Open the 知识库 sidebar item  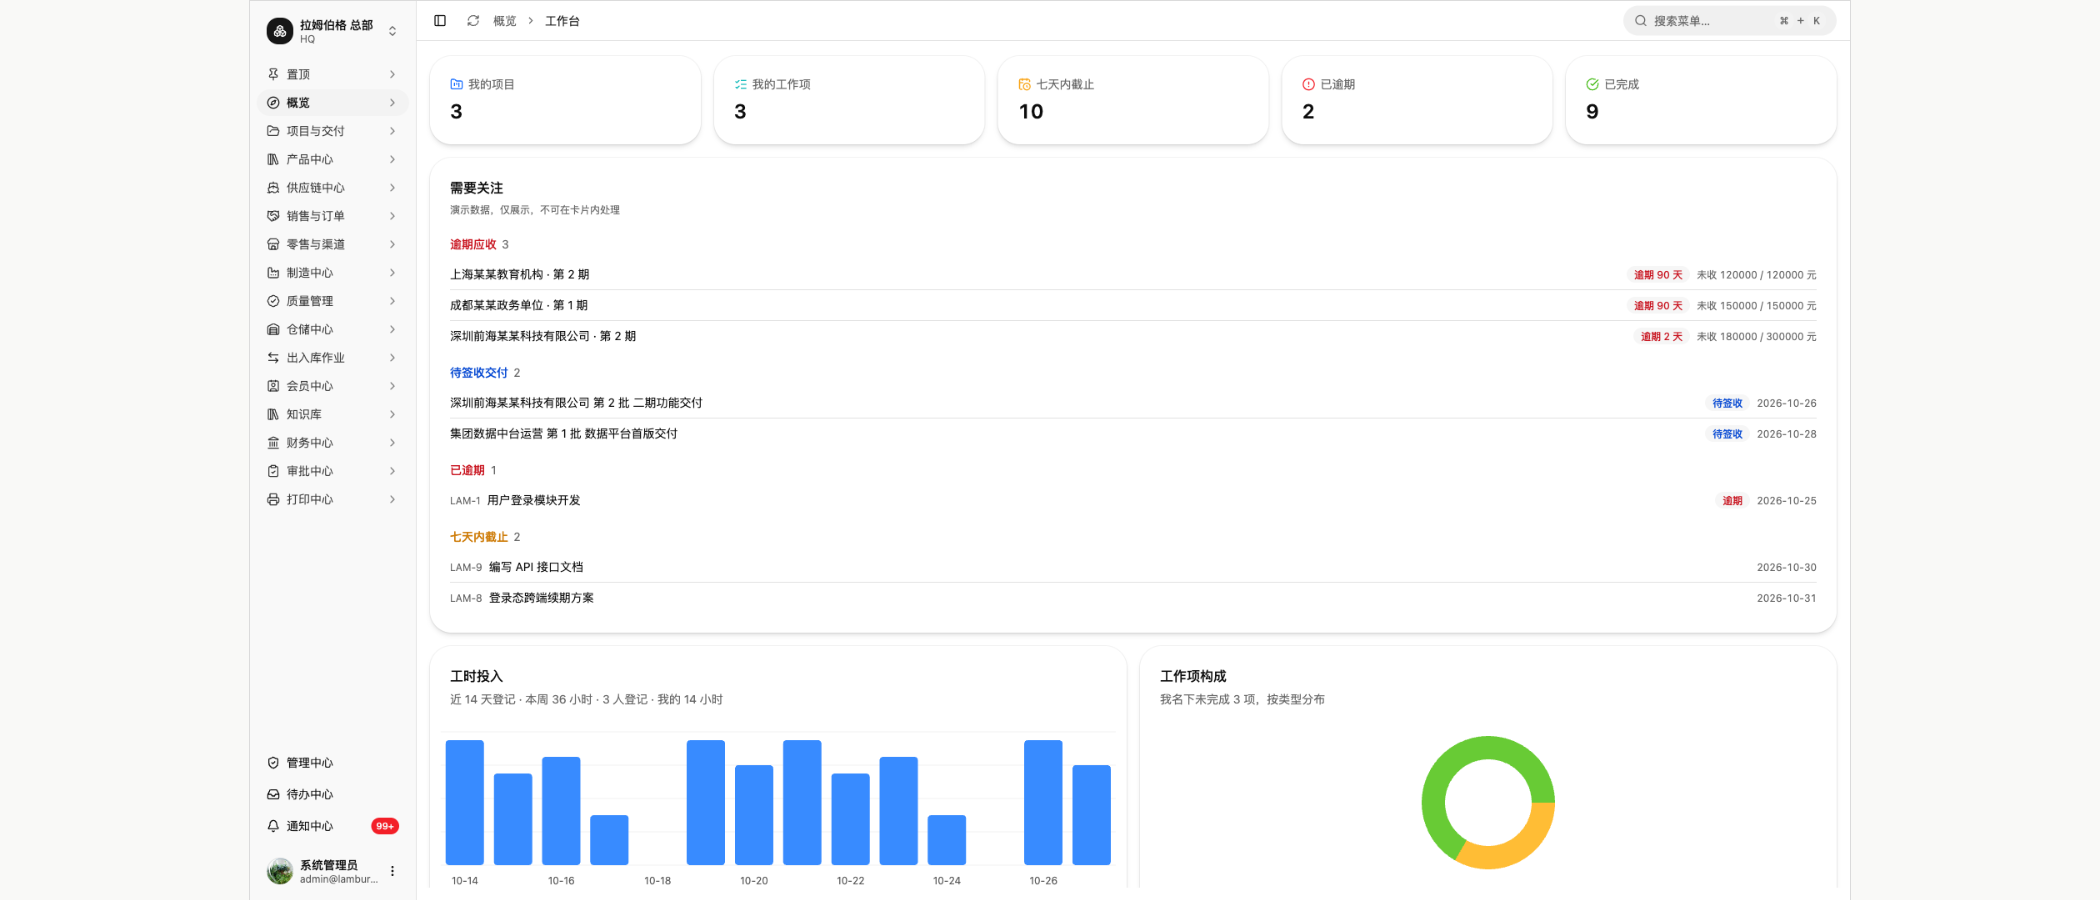[333, 414]
